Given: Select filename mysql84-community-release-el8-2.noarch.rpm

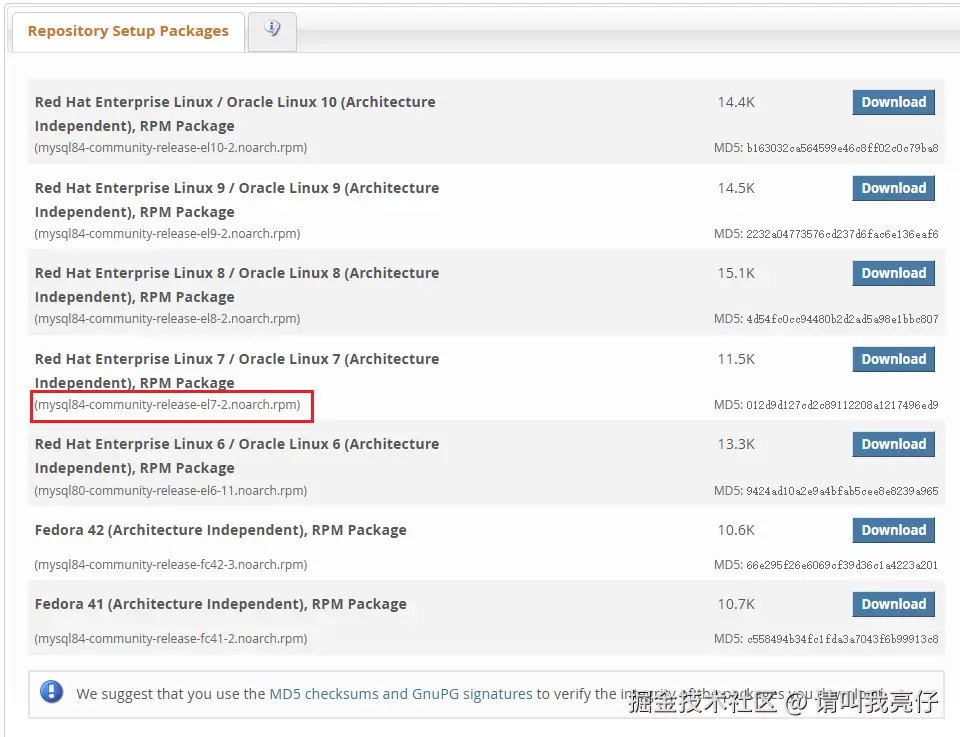Looking at the screenshot, I should tap(167, 318).
